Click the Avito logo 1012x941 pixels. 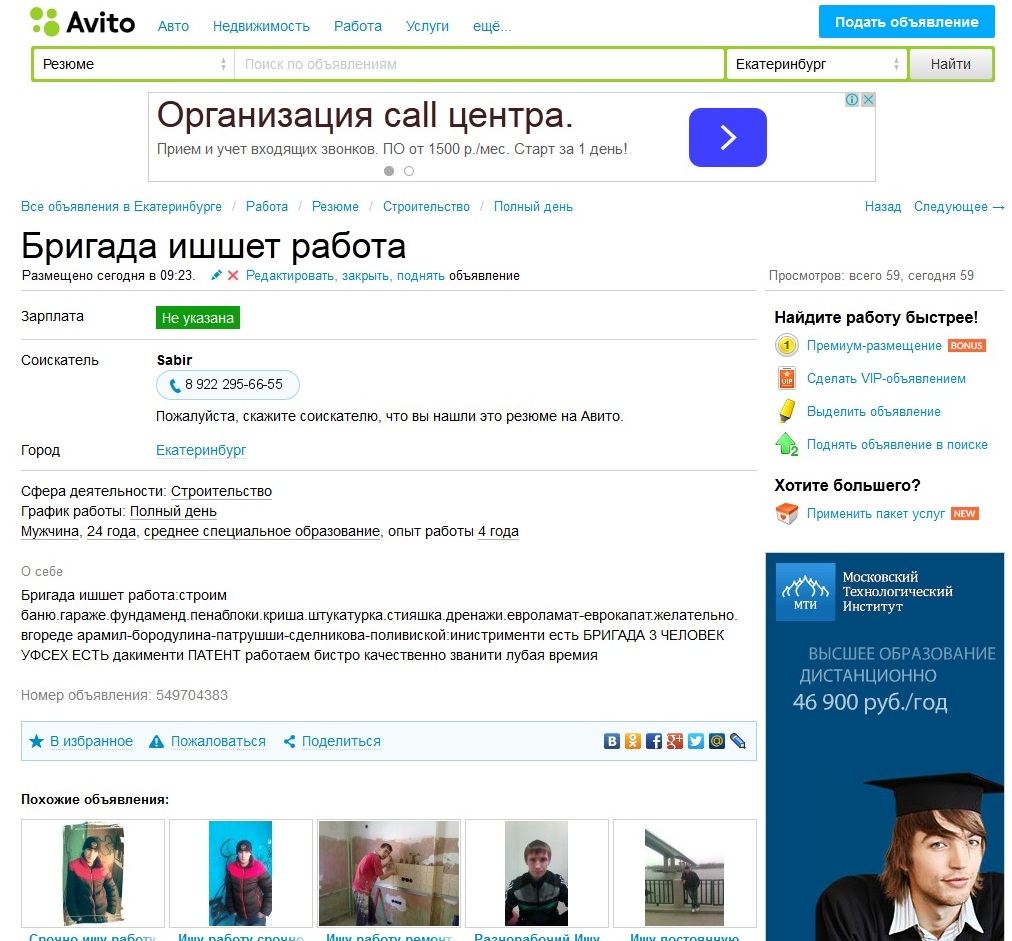[83, 23]
